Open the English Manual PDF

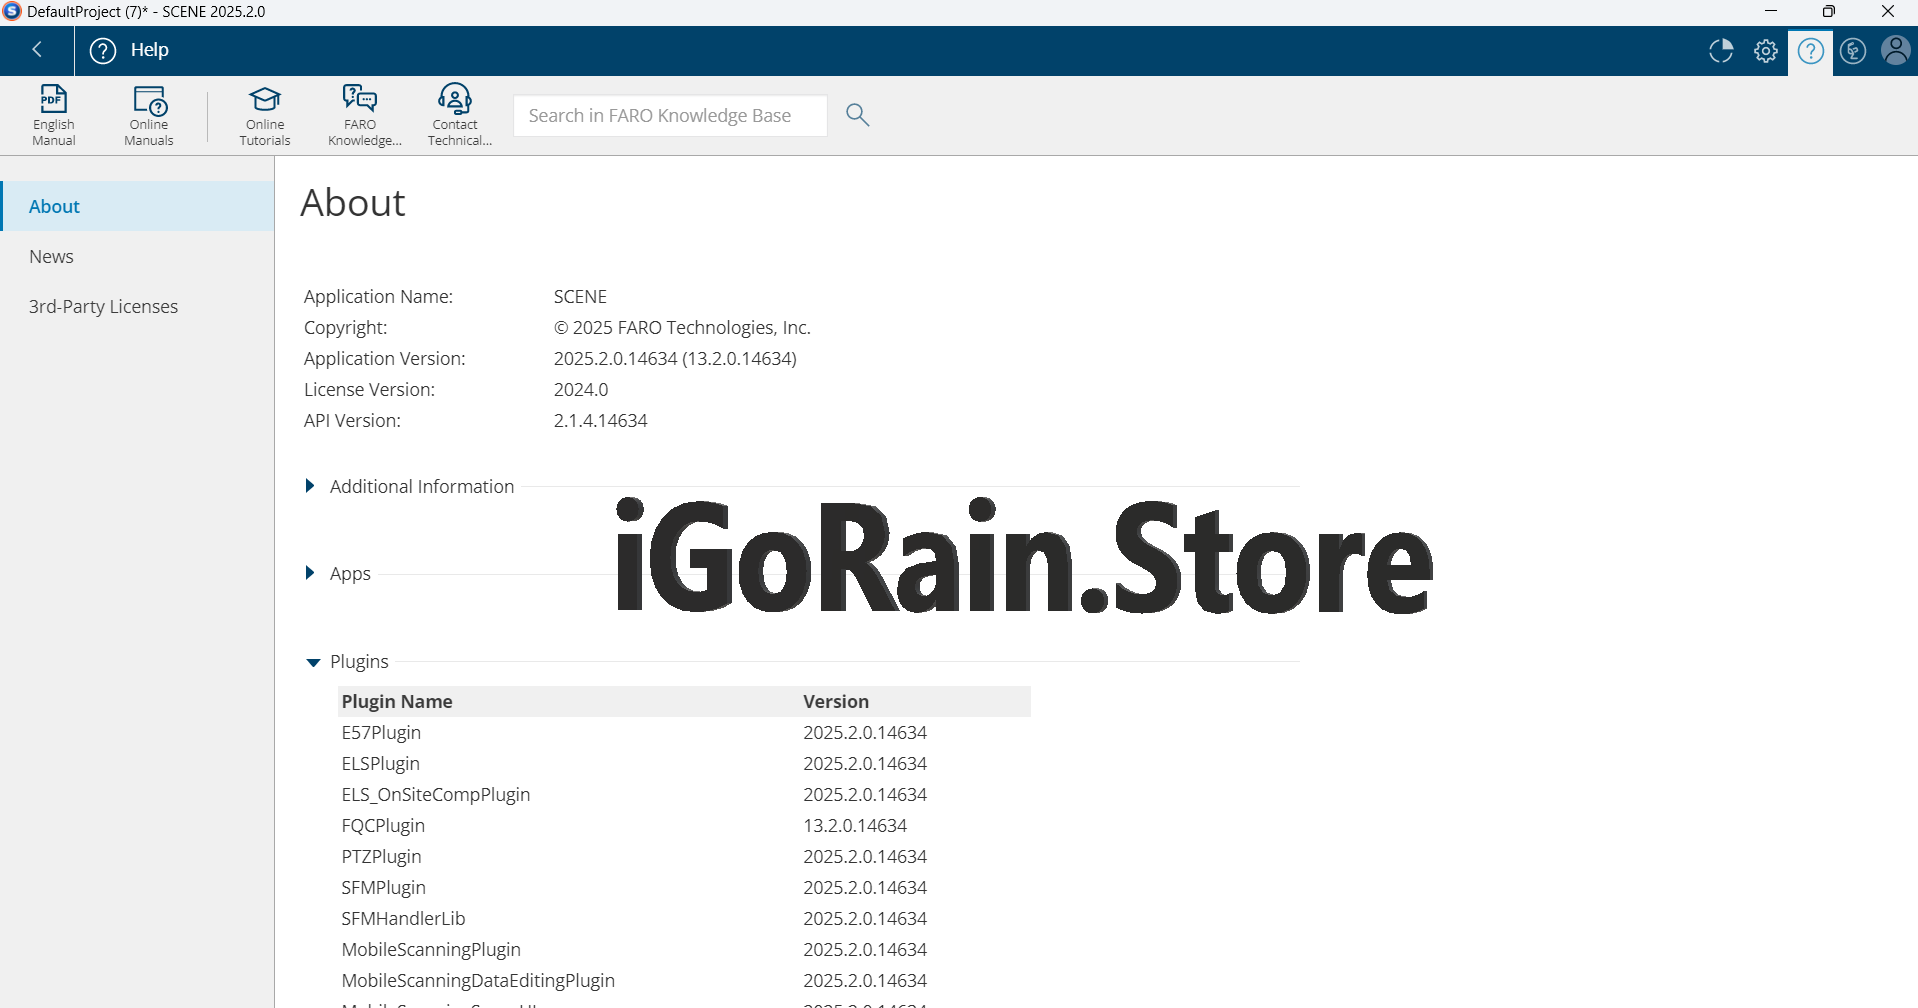tap(53, 115)
